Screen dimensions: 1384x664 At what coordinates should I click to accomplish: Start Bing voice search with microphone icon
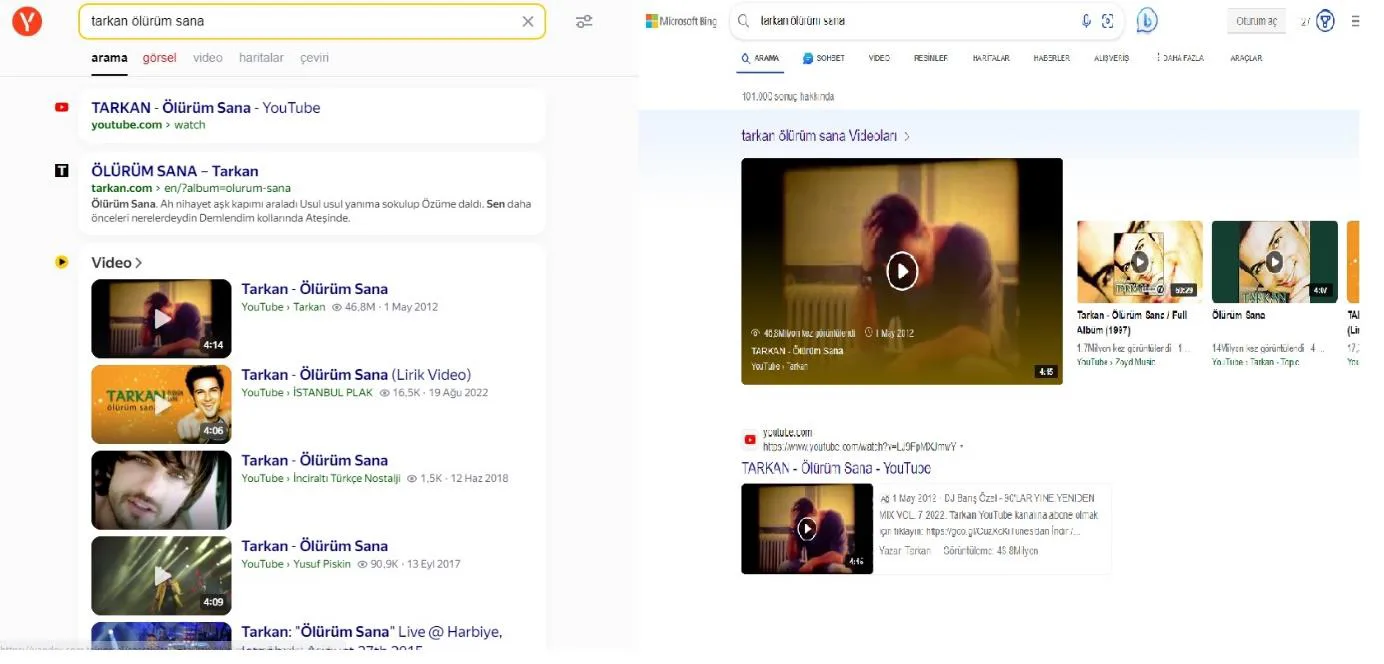tap(1086, 21)
